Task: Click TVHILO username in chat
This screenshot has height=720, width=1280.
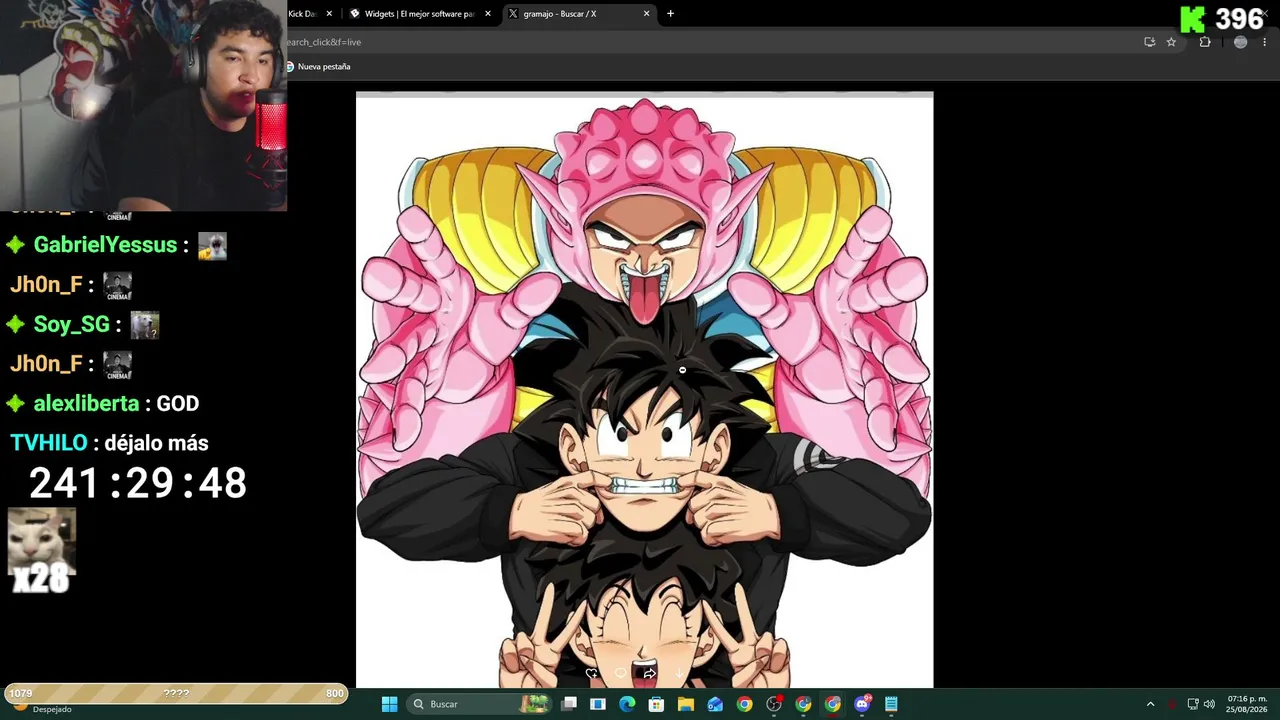Action: [x=48, y=443]
